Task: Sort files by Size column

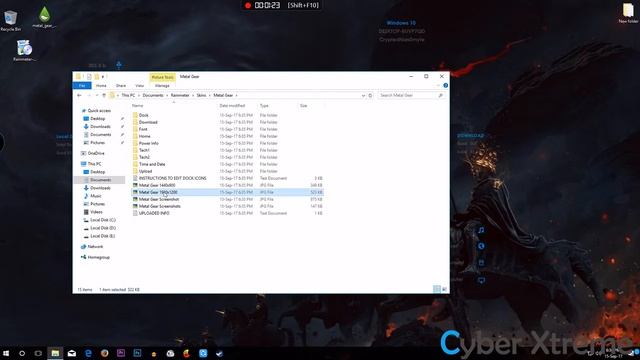Action: pos(304,106)
